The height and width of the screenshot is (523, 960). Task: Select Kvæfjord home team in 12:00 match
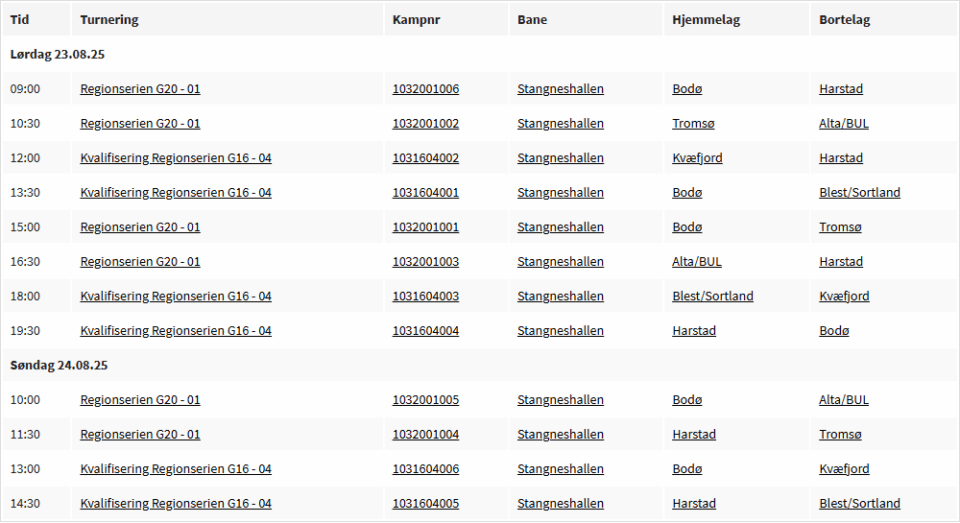pos(697,158)
